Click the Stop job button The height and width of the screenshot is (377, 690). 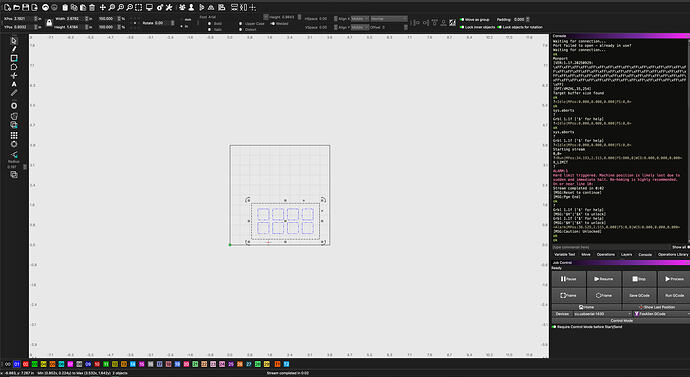pyautogui.click(x=639, y=279)
